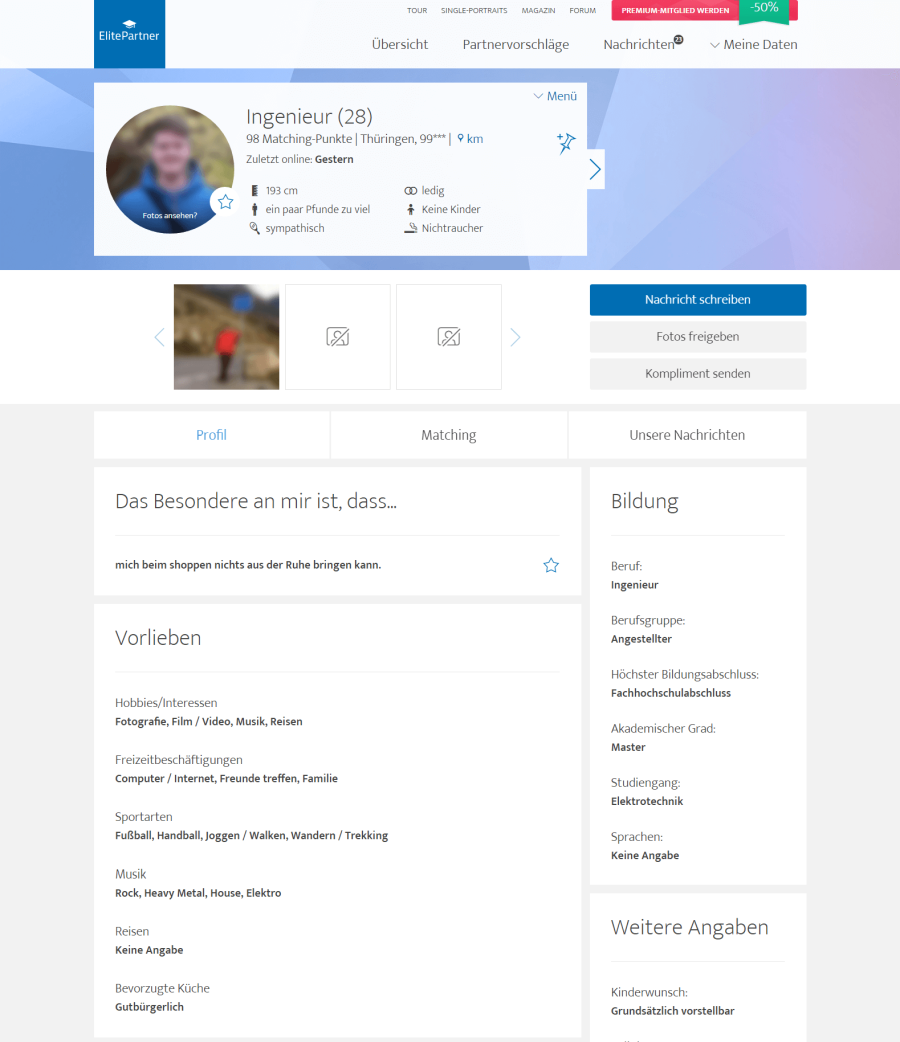900x1042 pixels.
Task: Switch to the Profil tab
Action: 211,435
